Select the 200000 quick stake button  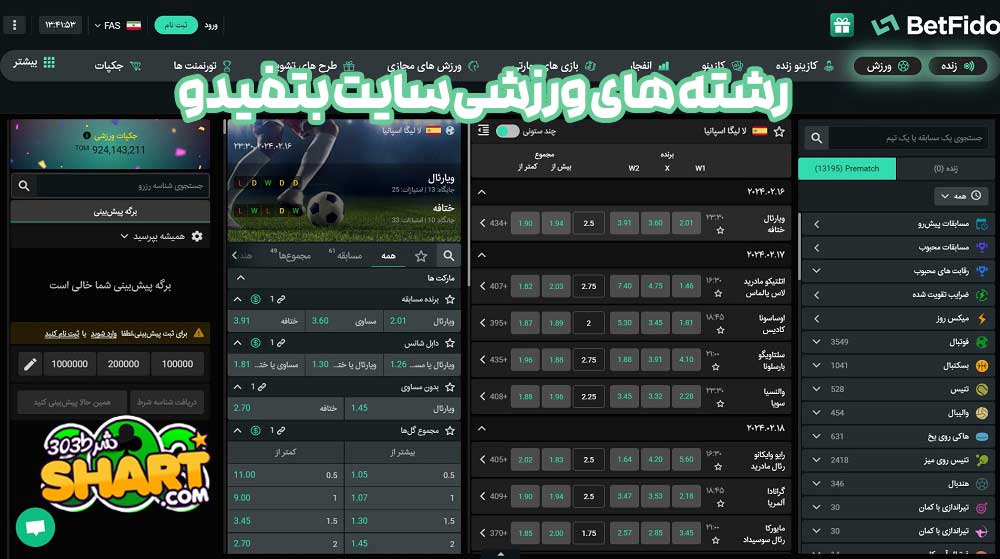pyautogui.click(x=123, y=364)
